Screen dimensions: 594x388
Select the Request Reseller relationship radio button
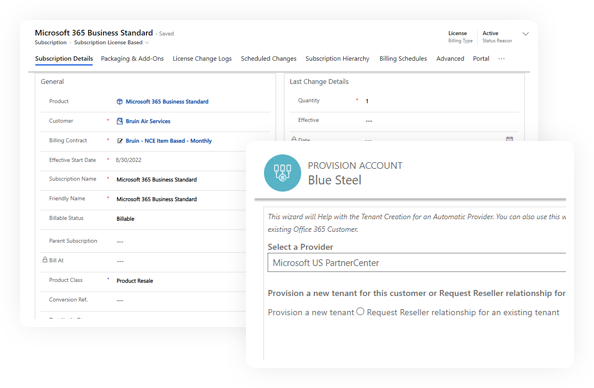[360, 311]
